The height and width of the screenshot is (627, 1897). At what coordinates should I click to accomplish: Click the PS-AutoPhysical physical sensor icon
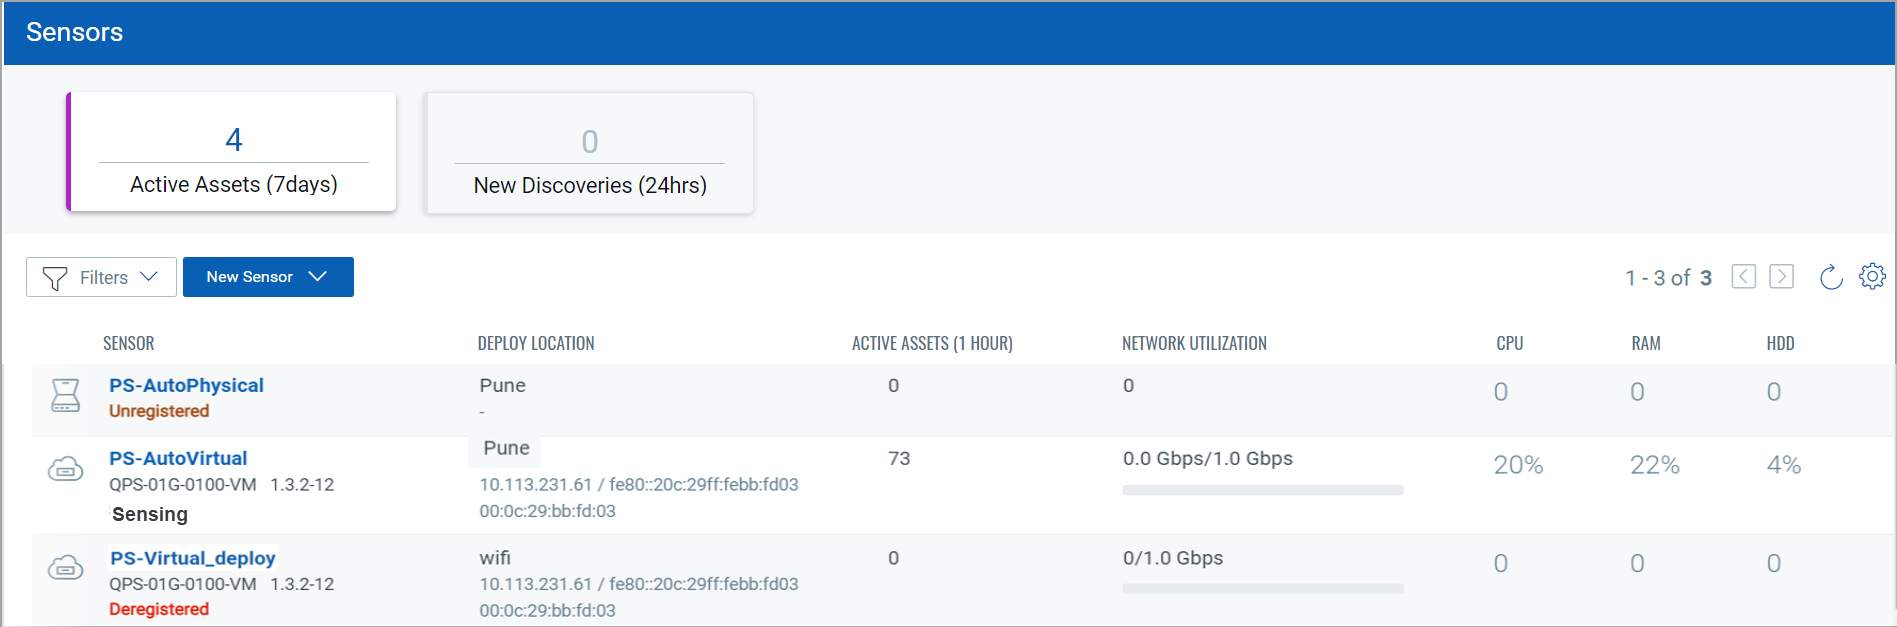[66, 395]
